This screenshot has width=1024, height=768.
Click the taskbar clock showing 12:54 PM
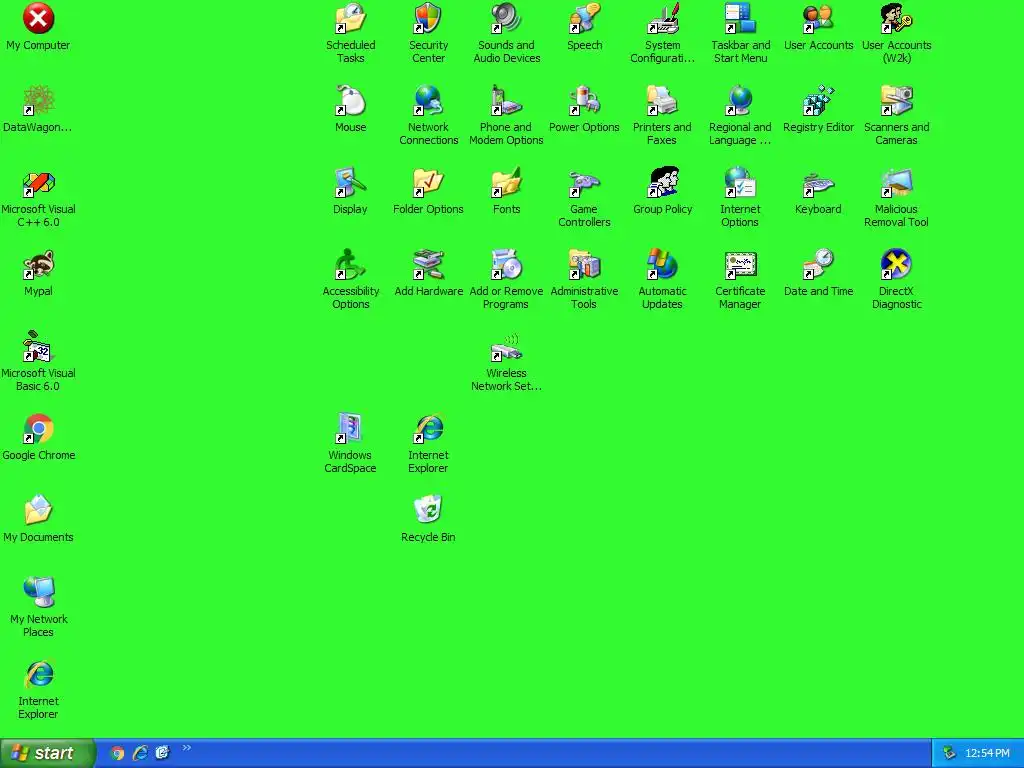click(x=987, y=753)
